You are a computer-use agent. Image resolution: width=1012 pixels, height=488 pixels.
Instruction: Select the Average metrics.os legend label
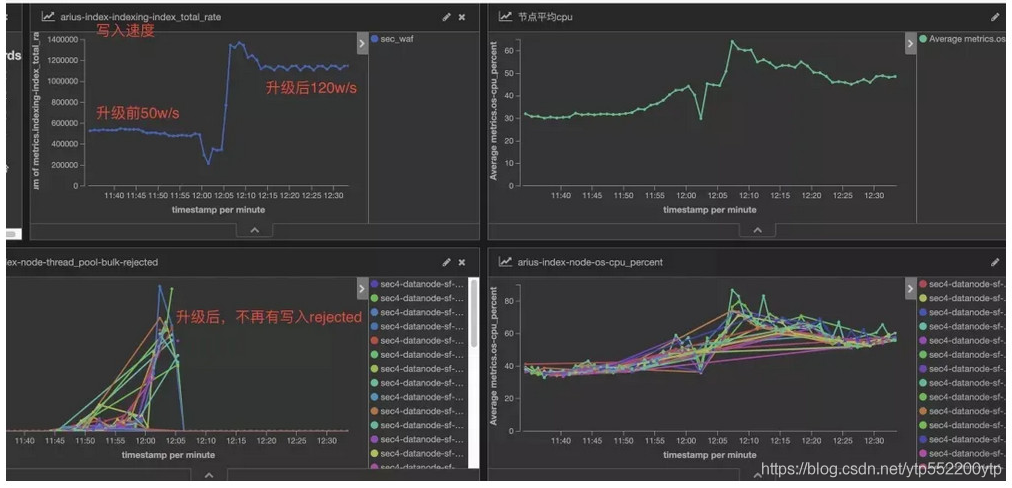tap(967, 39)
